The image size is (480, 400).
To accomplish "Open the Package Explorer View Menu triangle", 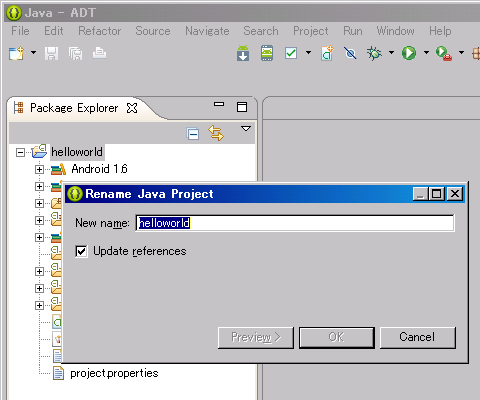I will 246,128.
